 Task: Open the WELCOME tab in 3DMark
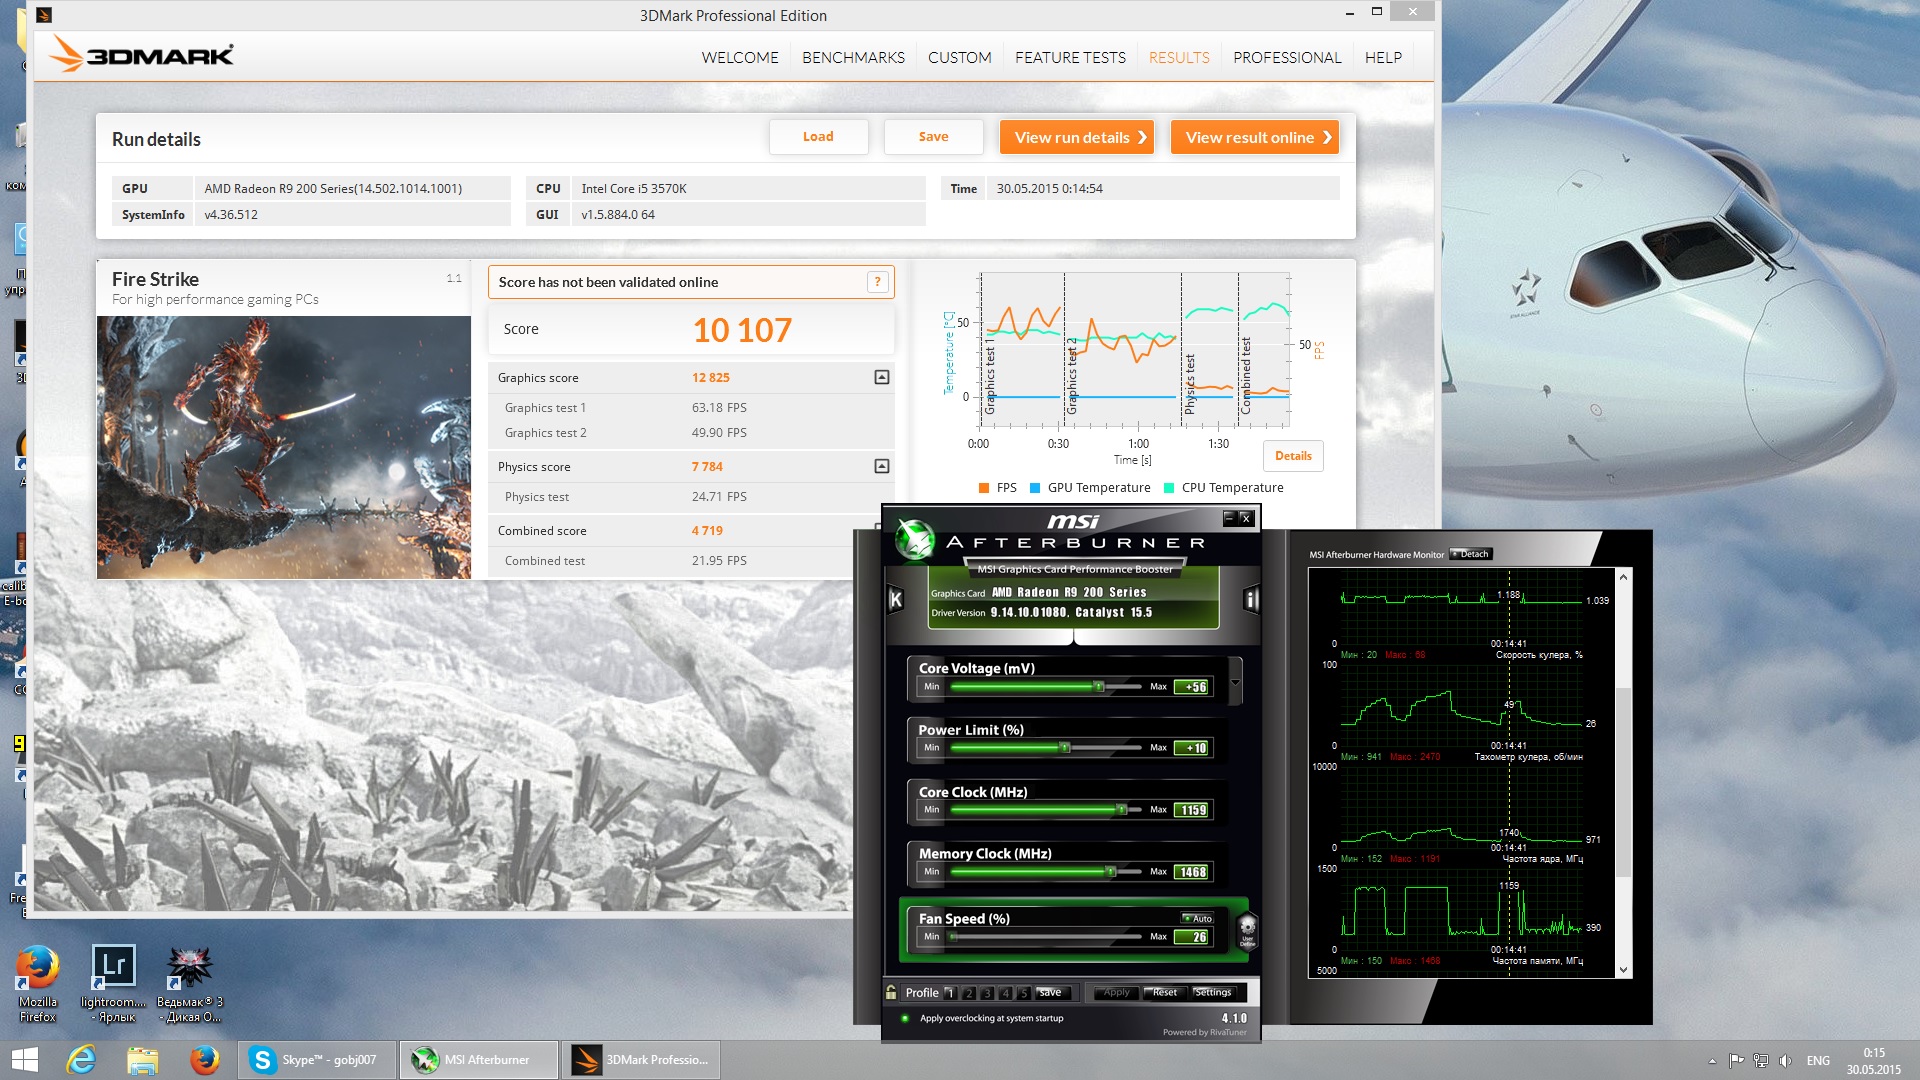click(740, 58)
